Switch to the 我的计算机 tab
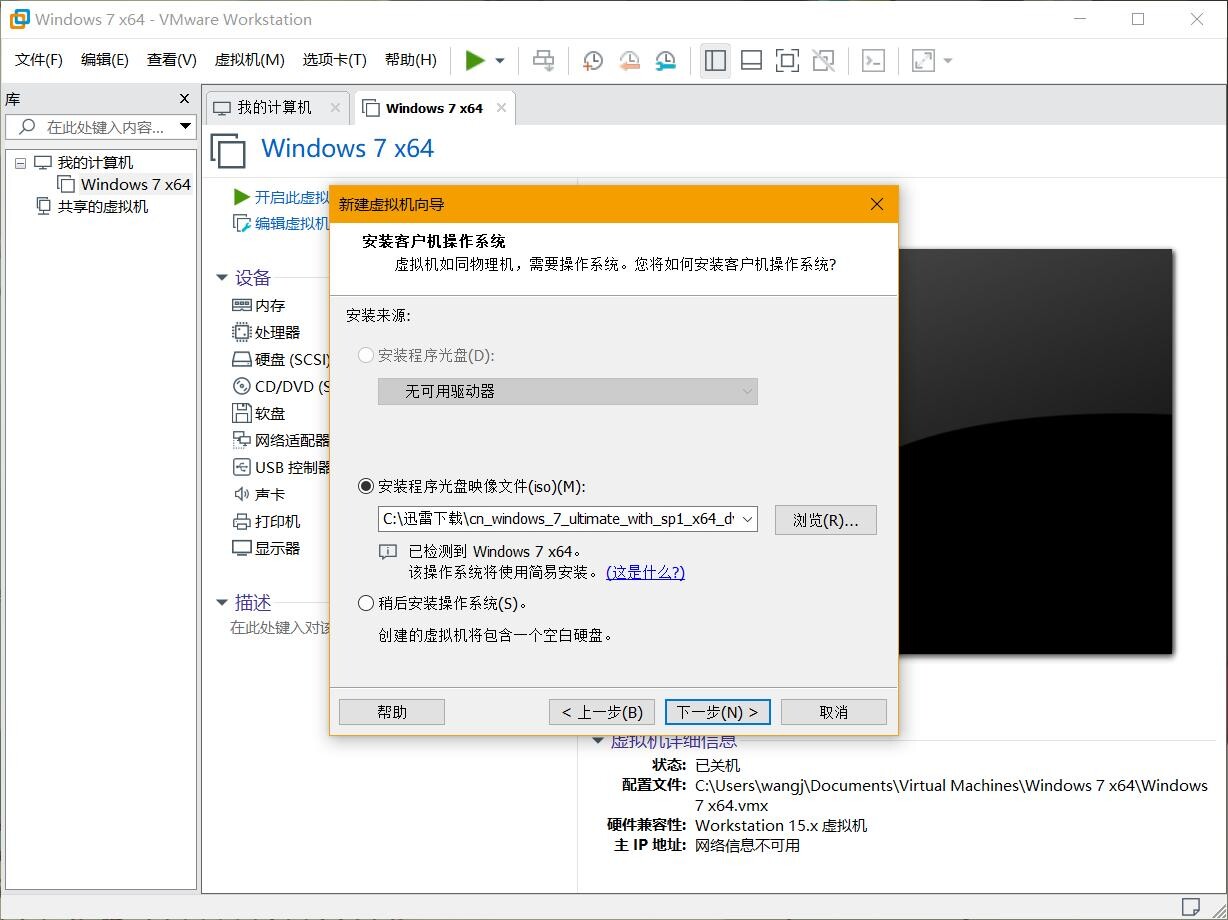The image size is (1228, 920). tap(274, 108)
